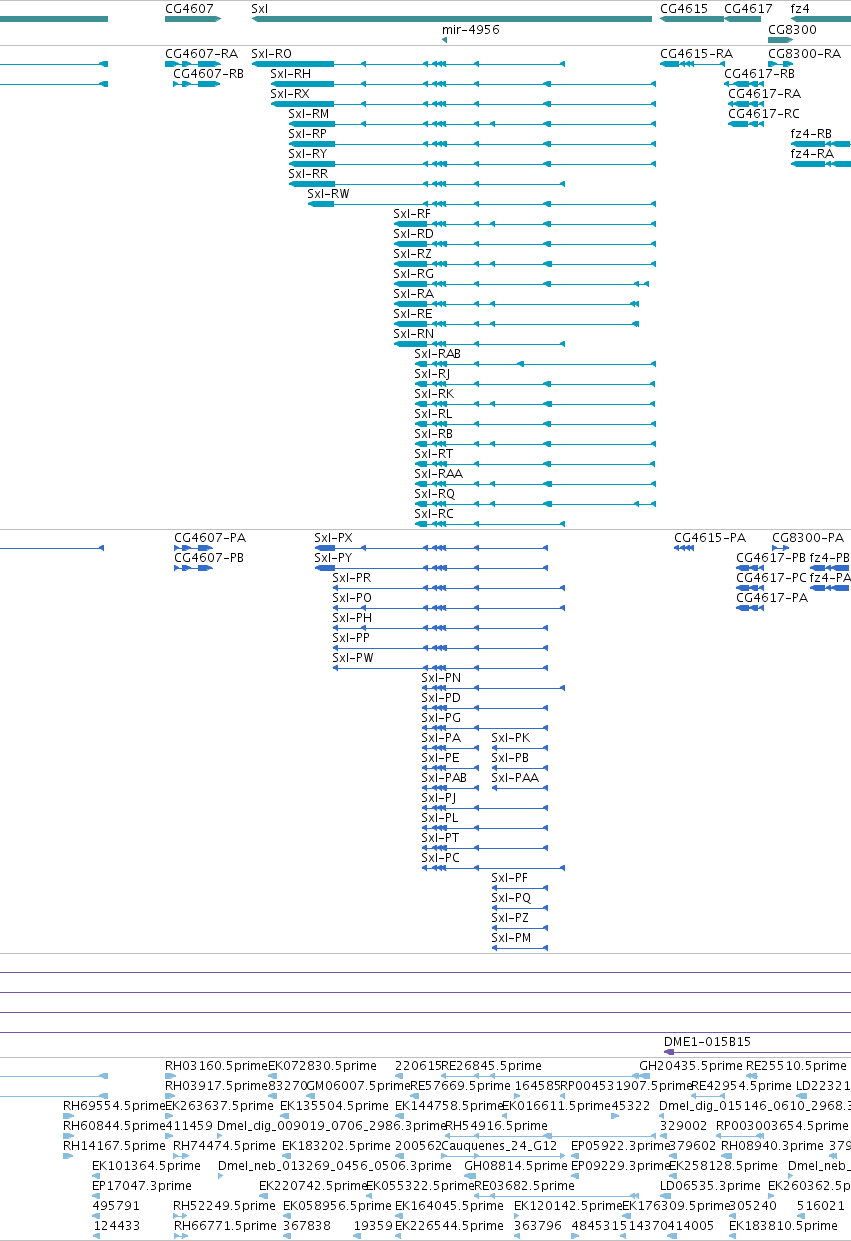Select the fz4 gene label
The height and width of the screenshot is (1241, 851).
pyautogui.click(x=800, y=8)
